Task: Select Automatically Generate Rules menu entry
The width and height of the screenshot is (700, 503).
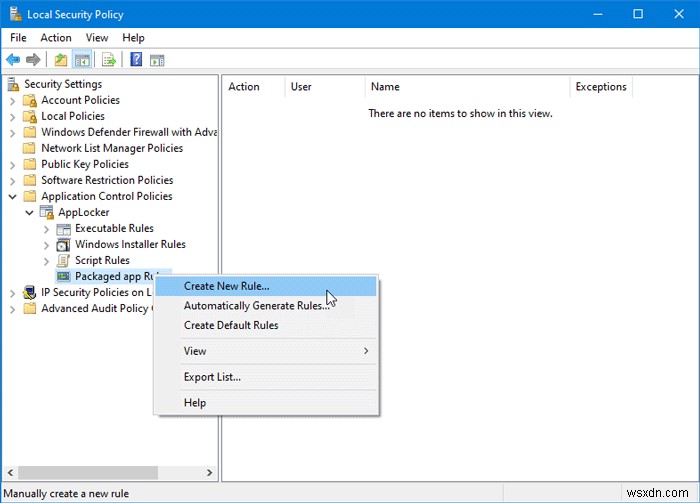Action: 256,306
